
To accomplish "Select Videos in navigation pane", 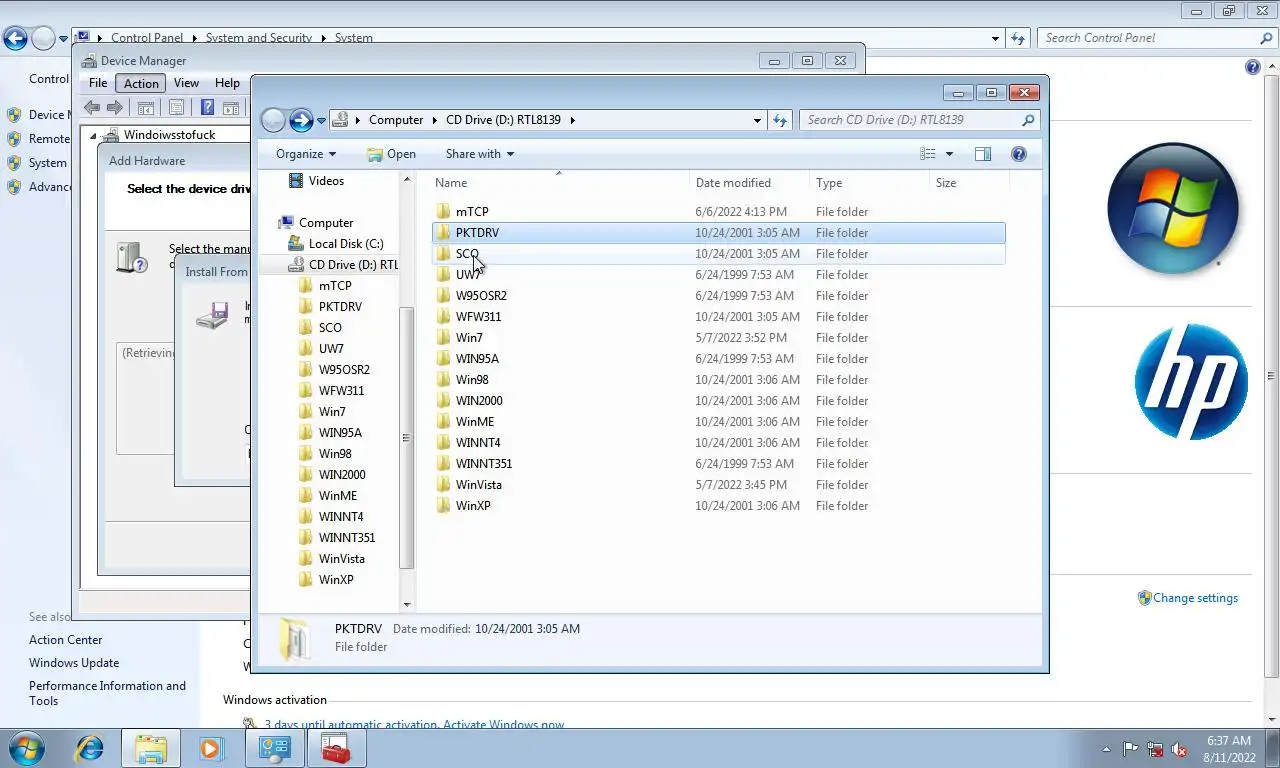I will (x=316, y=181).
